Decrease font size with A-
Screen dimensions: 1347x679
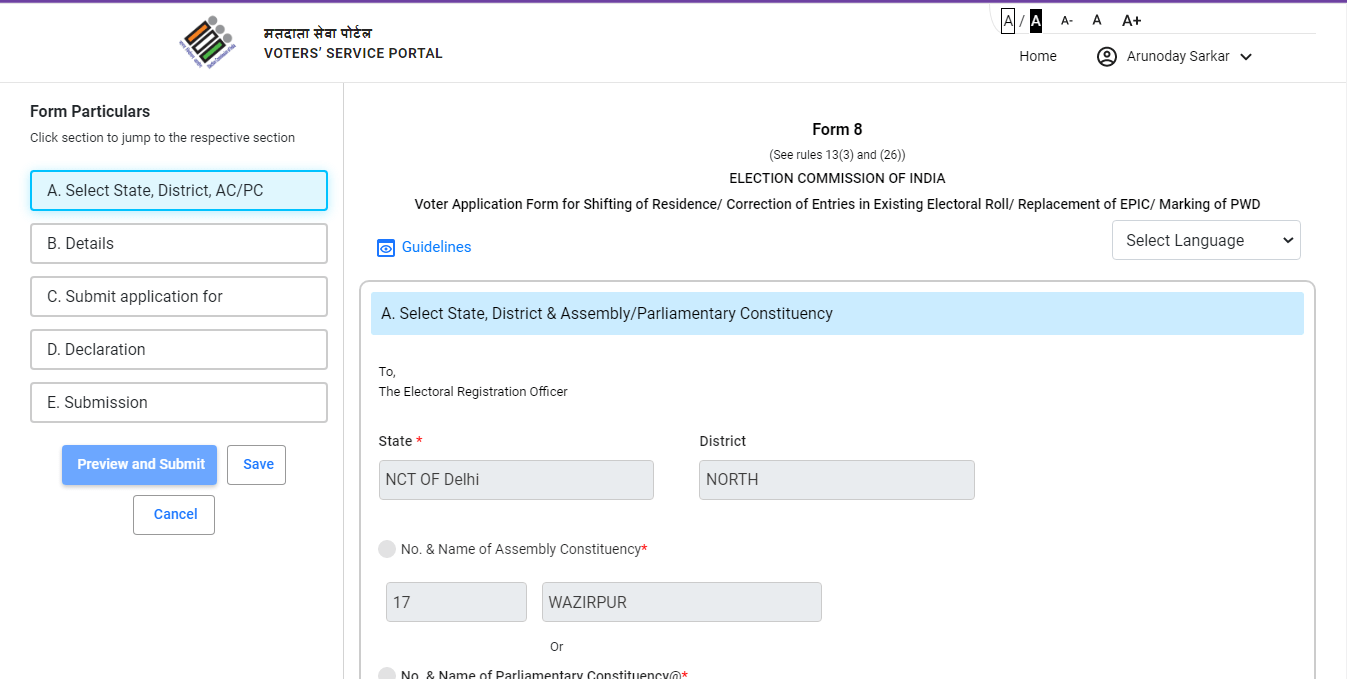pos(1067,20)
